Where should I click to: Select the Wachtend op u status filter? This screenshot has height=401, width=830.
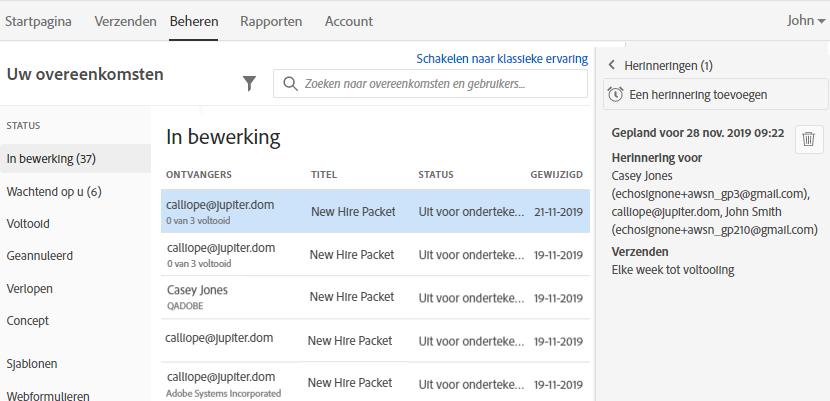click(54, 191)
